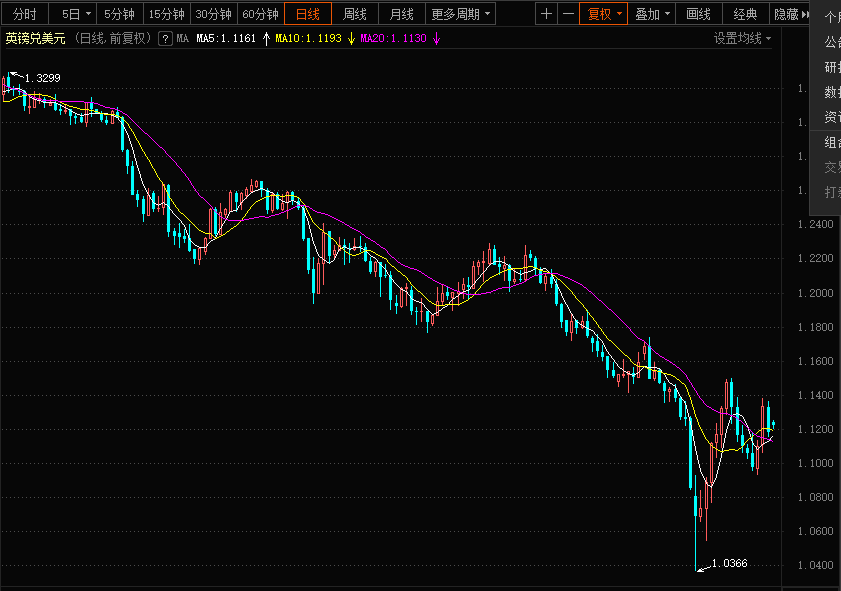Open the 设置均线 settings dropdown
The width and height of the screenshot is (841, 591).
(x=742, y=39)
